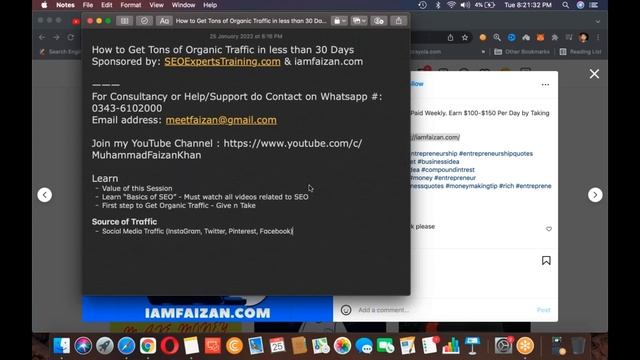Open Launchpad from the Dock
This screenshot has width=640, height=360.
pyautogui.click(x=104, y=346)
